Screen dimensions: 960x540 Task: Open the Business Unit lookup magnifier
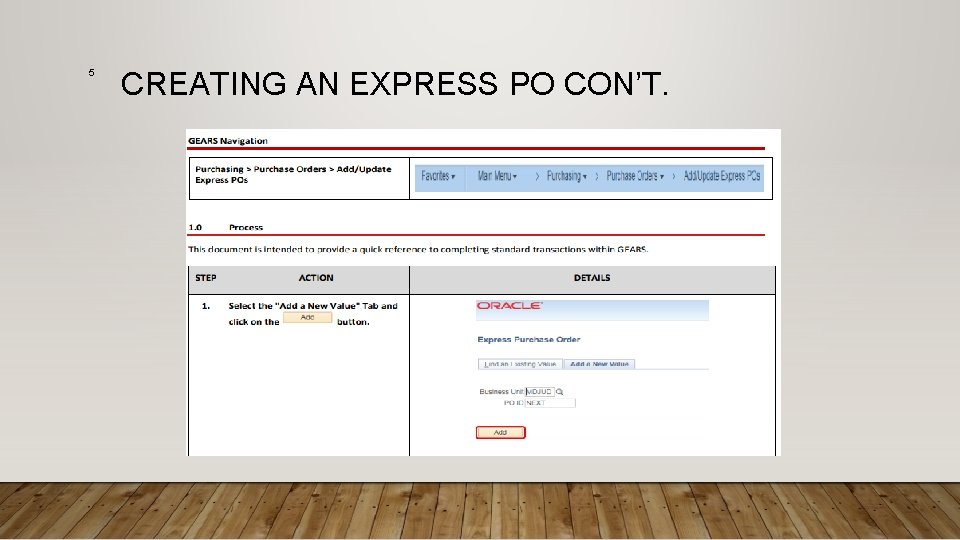point(560,392)
